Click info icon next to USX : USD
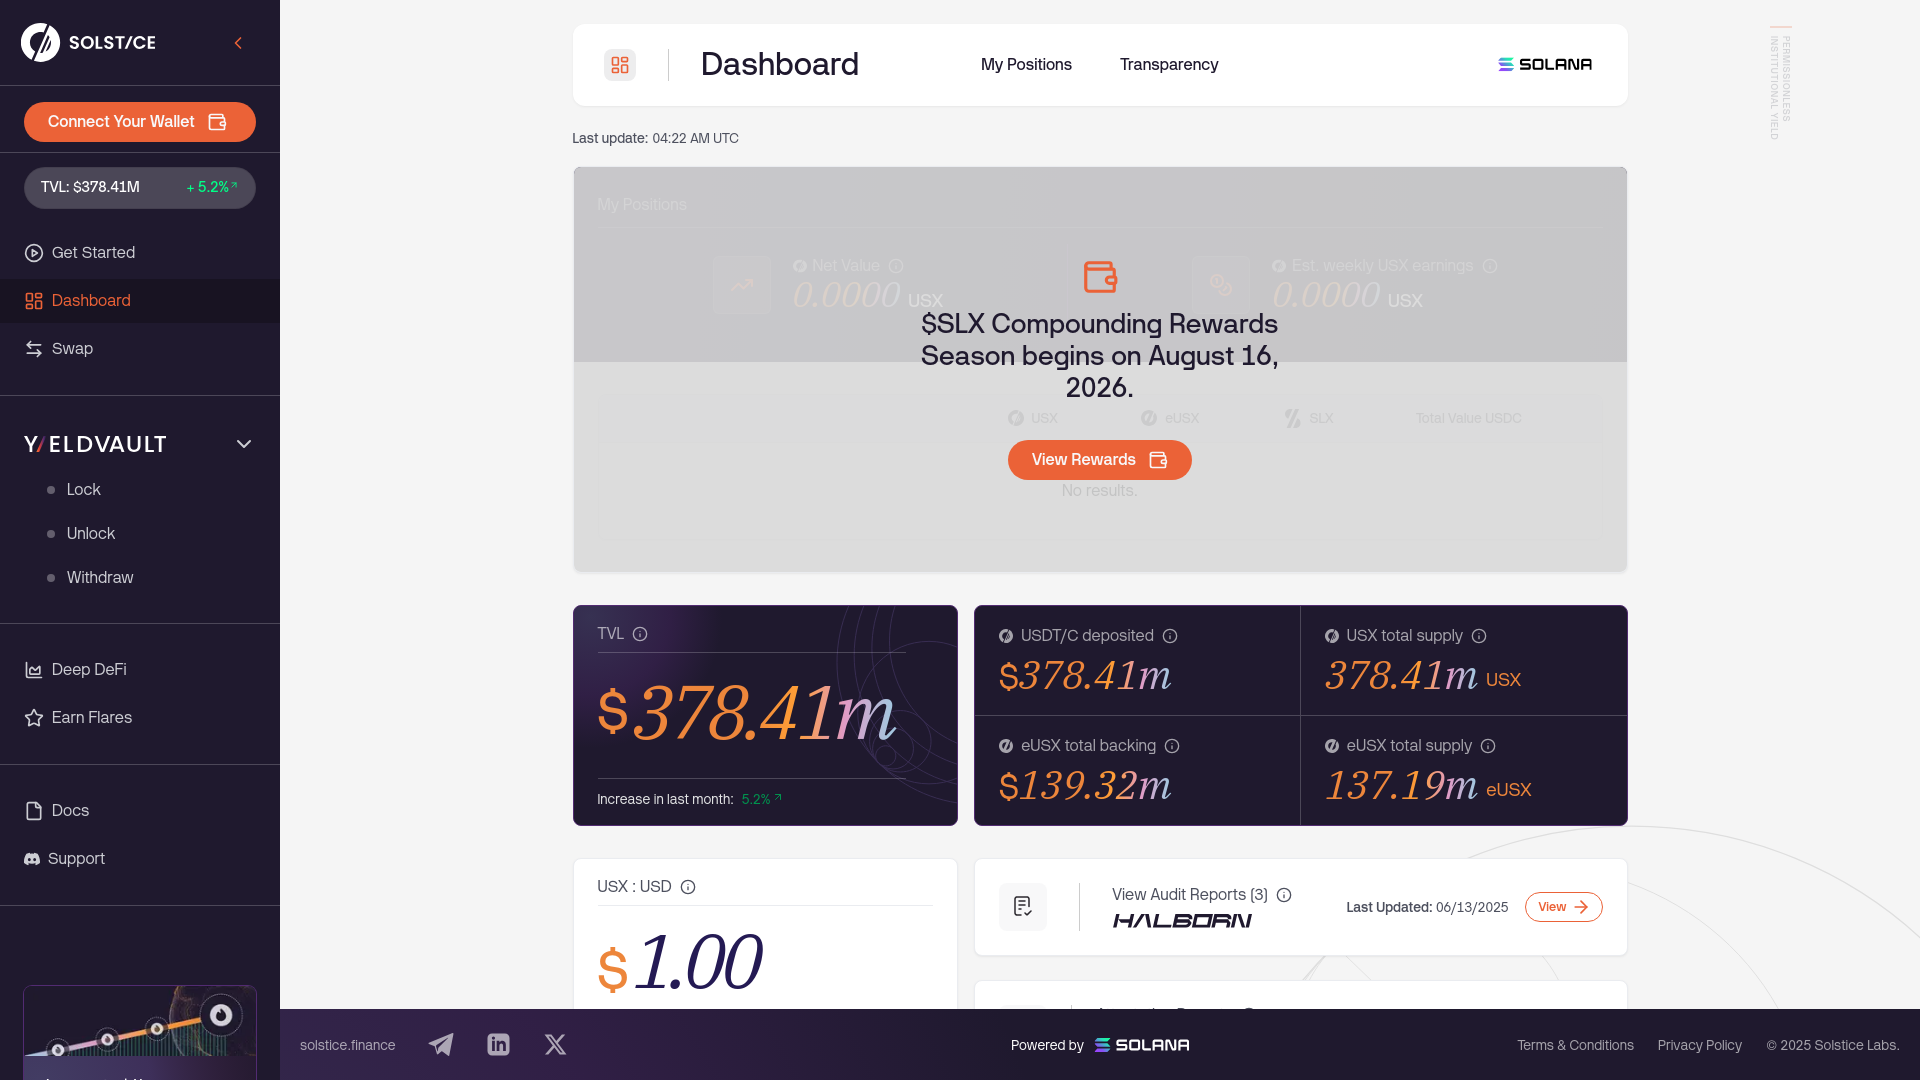This screenshot has width=1920, height=1080. (x=688, y=887)
